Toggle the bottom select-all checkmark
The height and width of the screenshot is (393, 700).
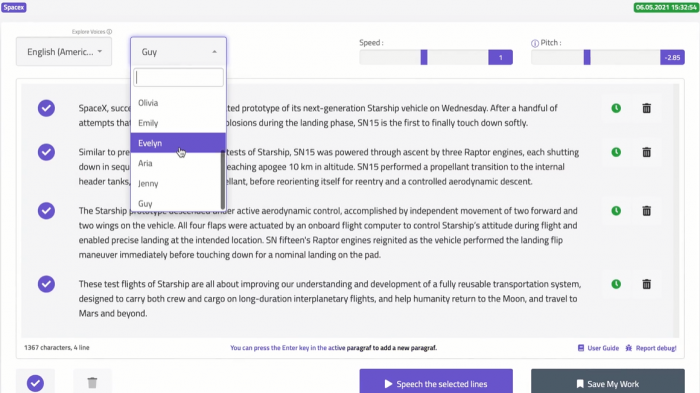[35, 383]
